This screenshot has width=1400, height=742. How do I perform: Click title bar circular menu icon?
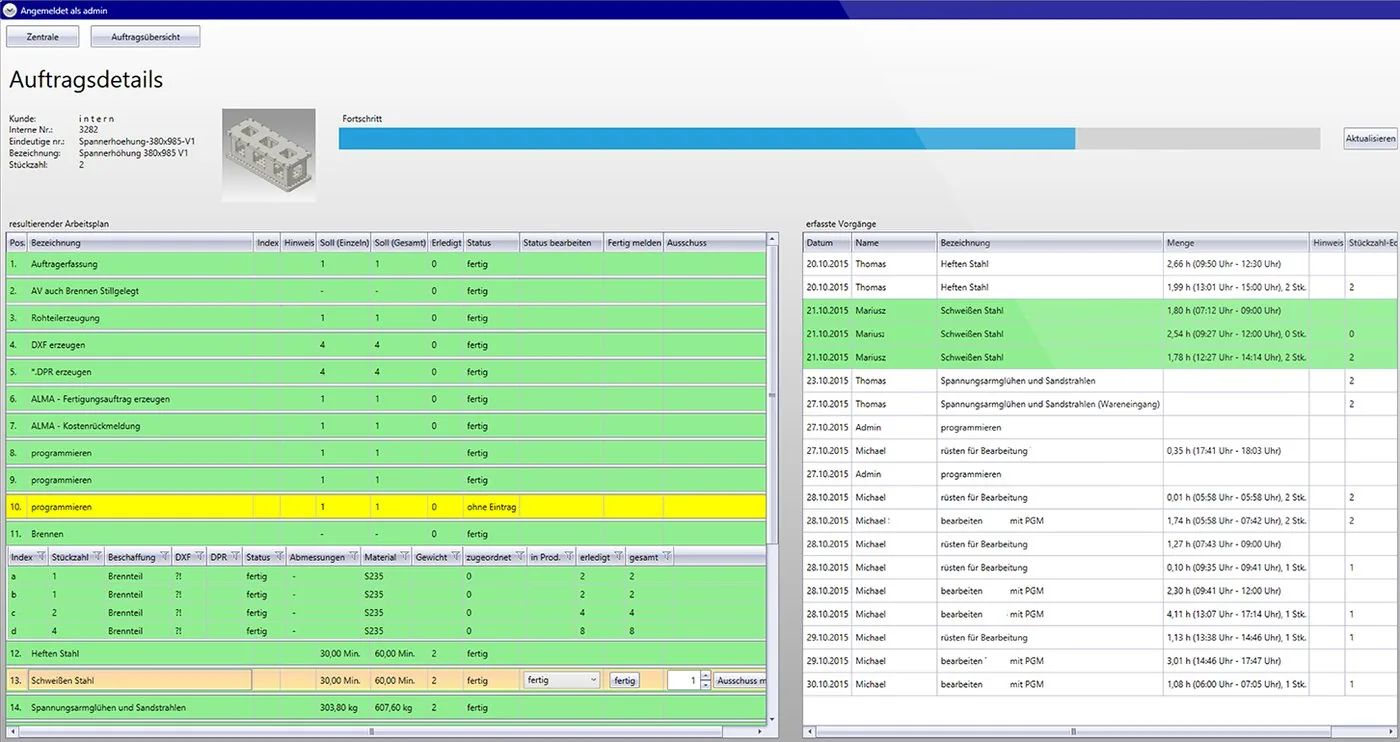[x=10, y=9]
